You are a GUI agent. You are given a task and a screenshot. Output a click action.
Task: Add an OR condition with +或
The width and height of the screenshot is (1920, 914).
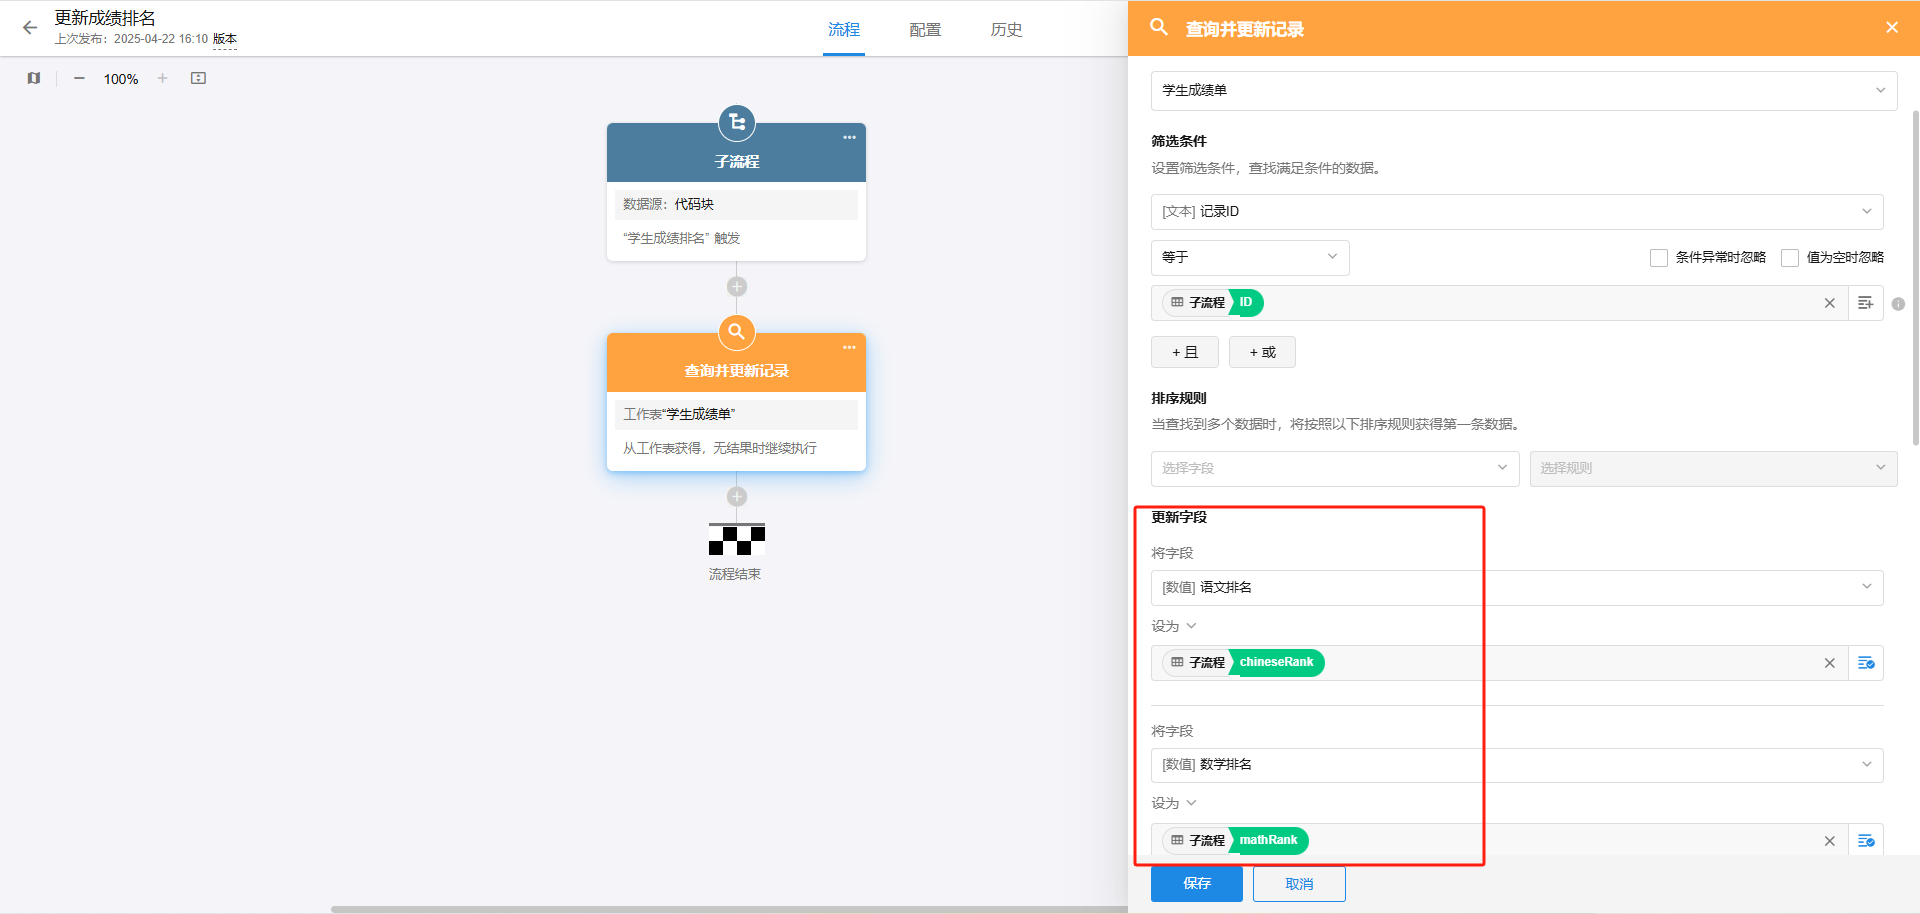coord(1262,352)
